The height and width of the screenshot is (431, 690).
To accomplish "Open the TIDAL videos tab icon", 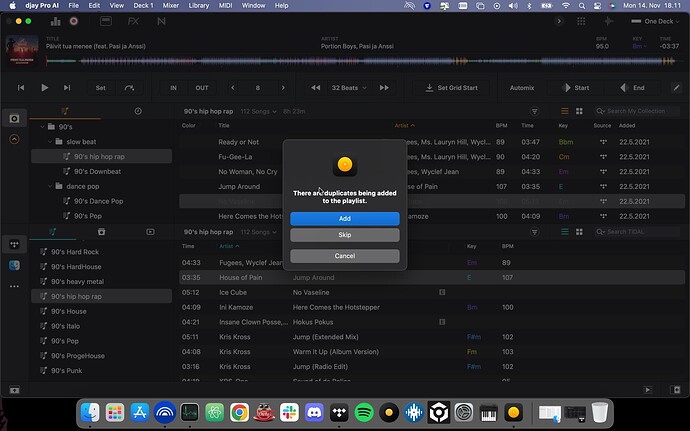I will pyautogui.click(x=150, y=232).
